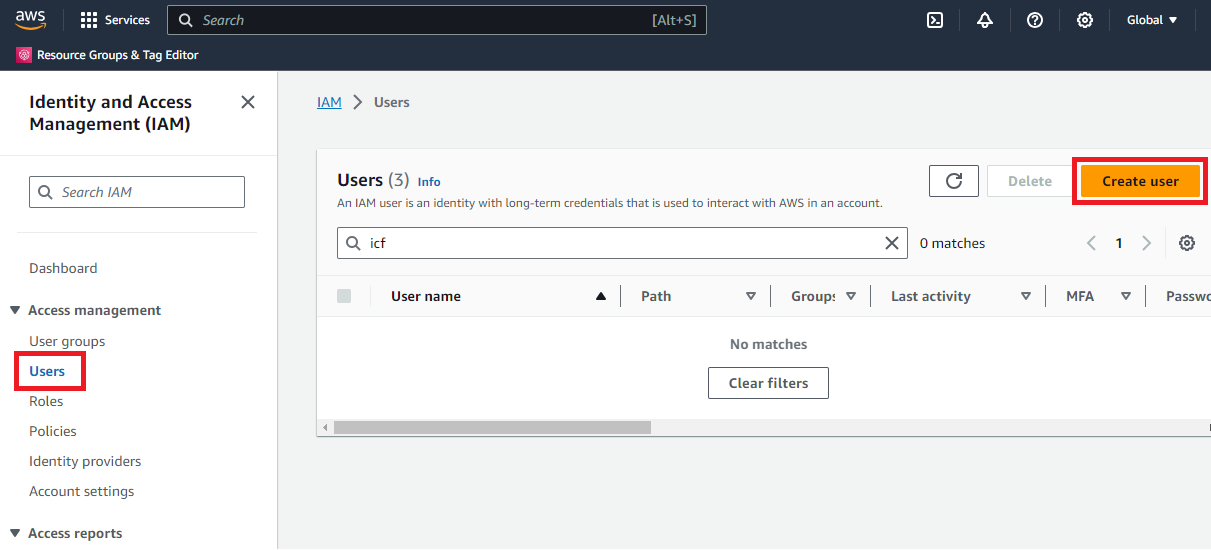Go to next page of users

(1147, 243)
